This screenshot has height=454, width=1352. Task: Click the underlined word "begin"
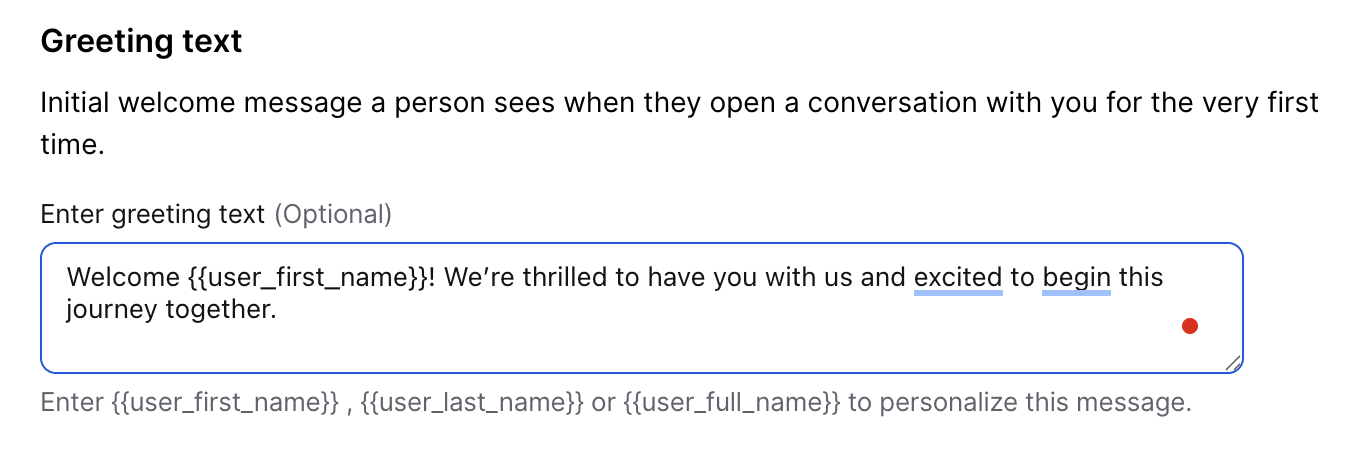coord(1076,277)
